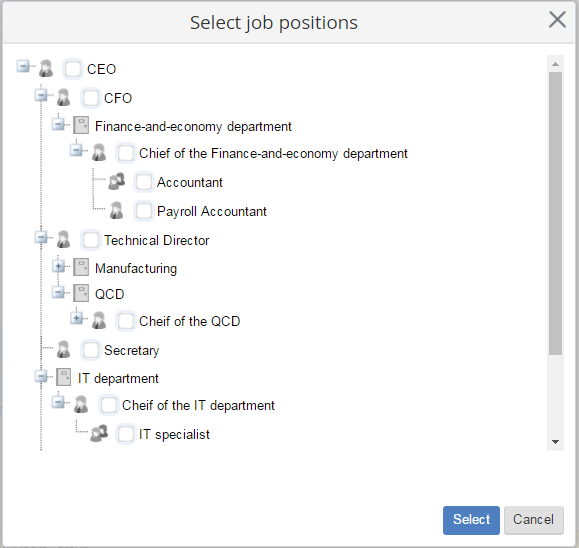Viewport: 579px width, 548px height.
Task: Tick the Technical Director checkbox
Action: (x=90, y=240)
